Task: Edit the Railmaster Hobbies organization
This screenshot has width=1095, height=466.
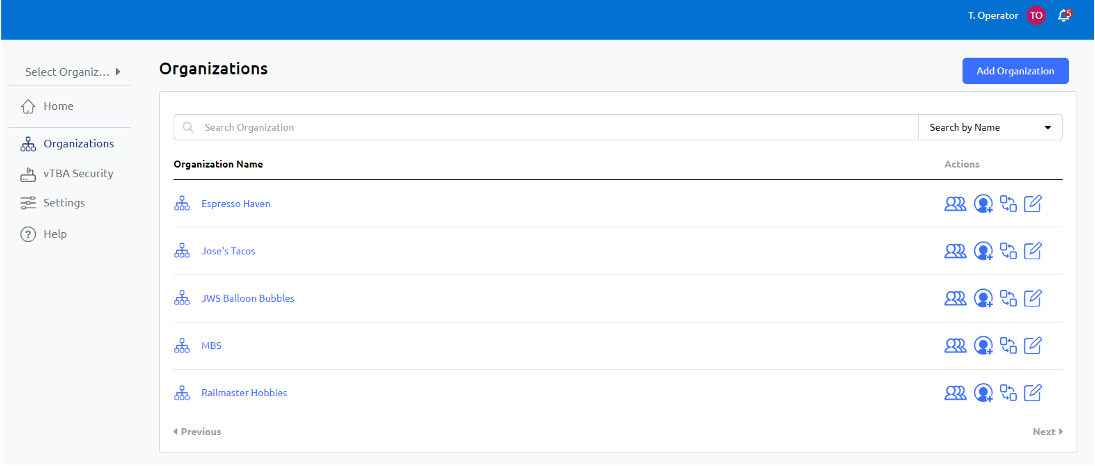Action: click(x=1033, y=393)
